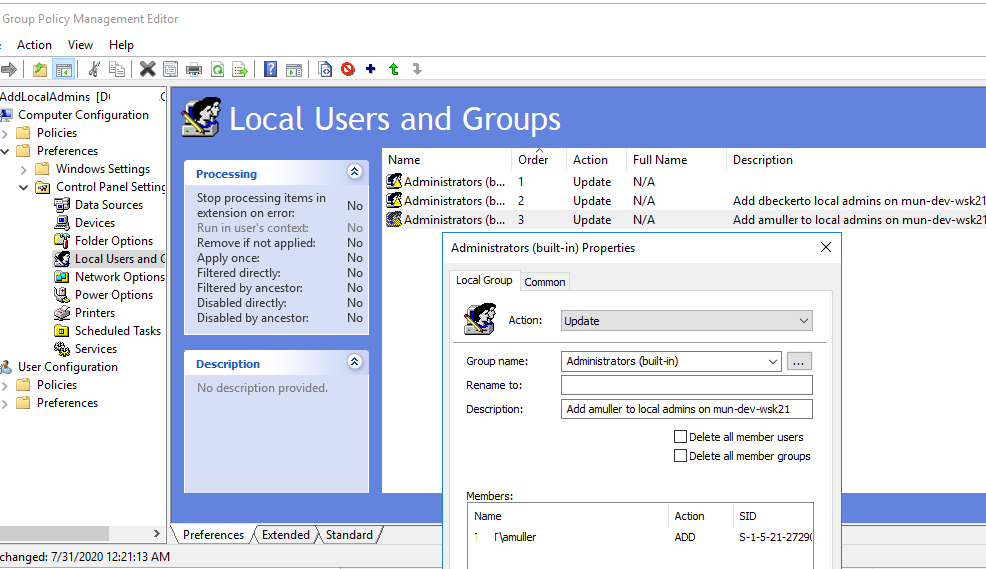Collapse the Processing panel section
The width and height of the screenshot is (986, 569).
pos(354,172)
